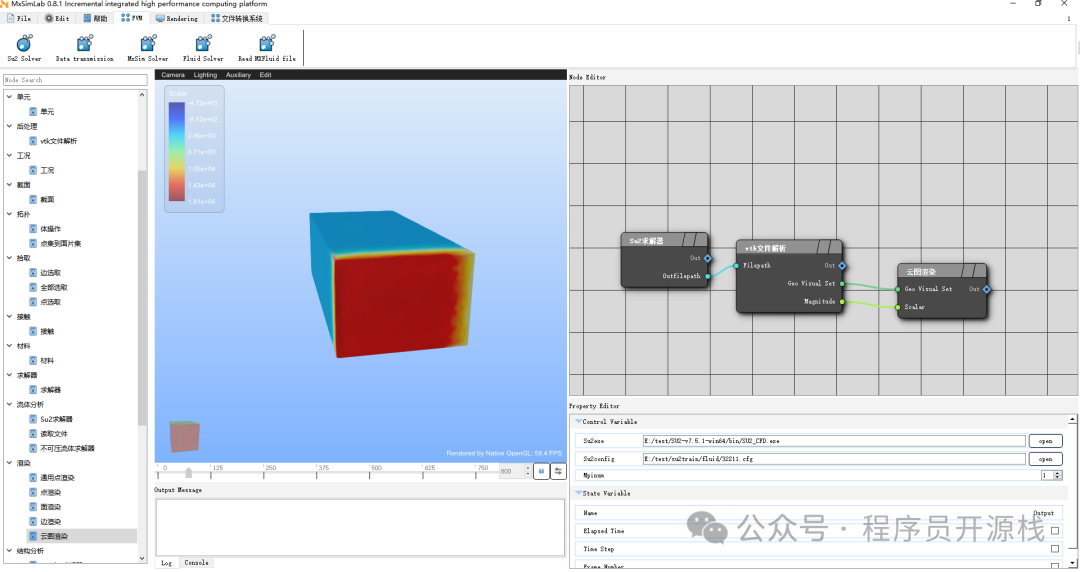
Task: Open the MxSim Solver tool
Action: 148,45
